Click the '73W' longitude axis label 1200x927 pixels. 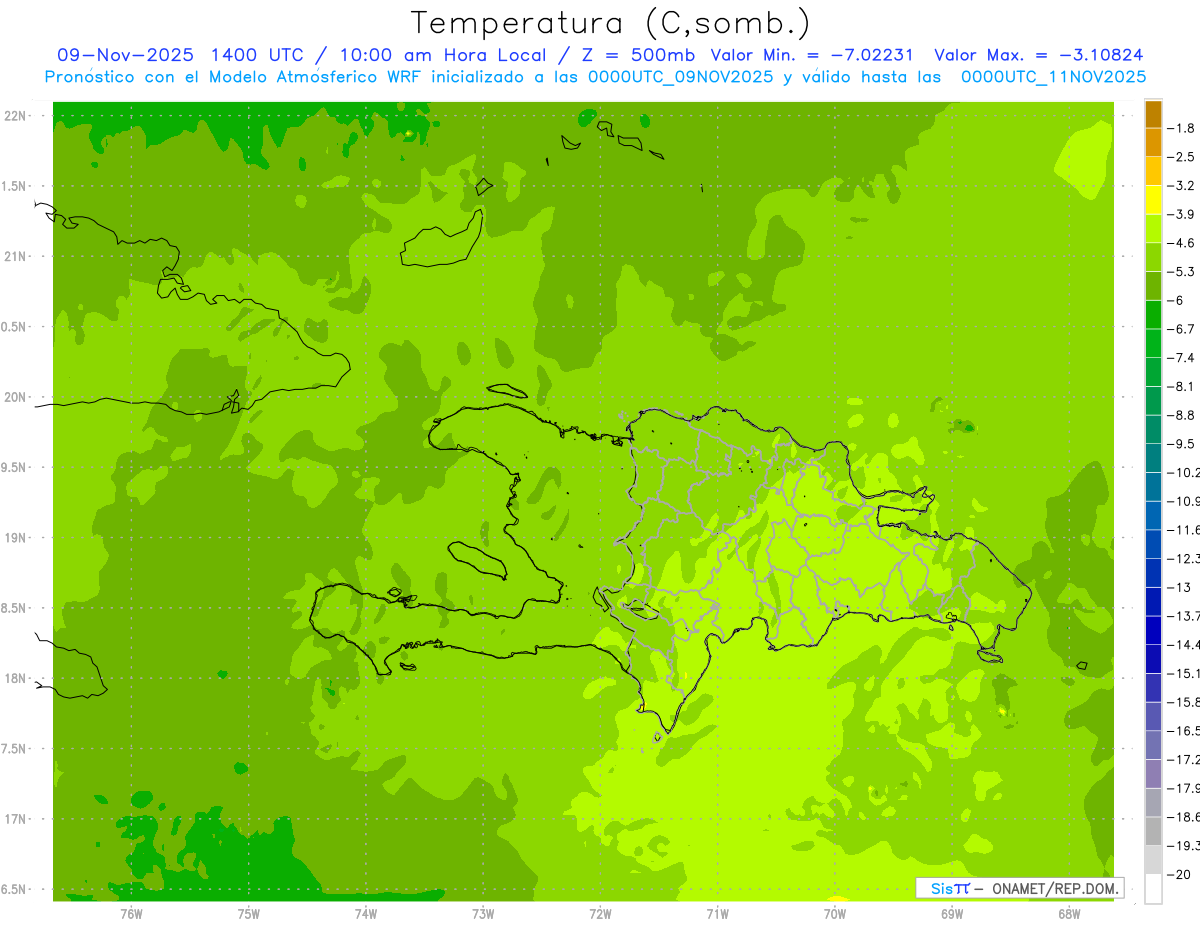pyautogui.click(x=483, y=914)
